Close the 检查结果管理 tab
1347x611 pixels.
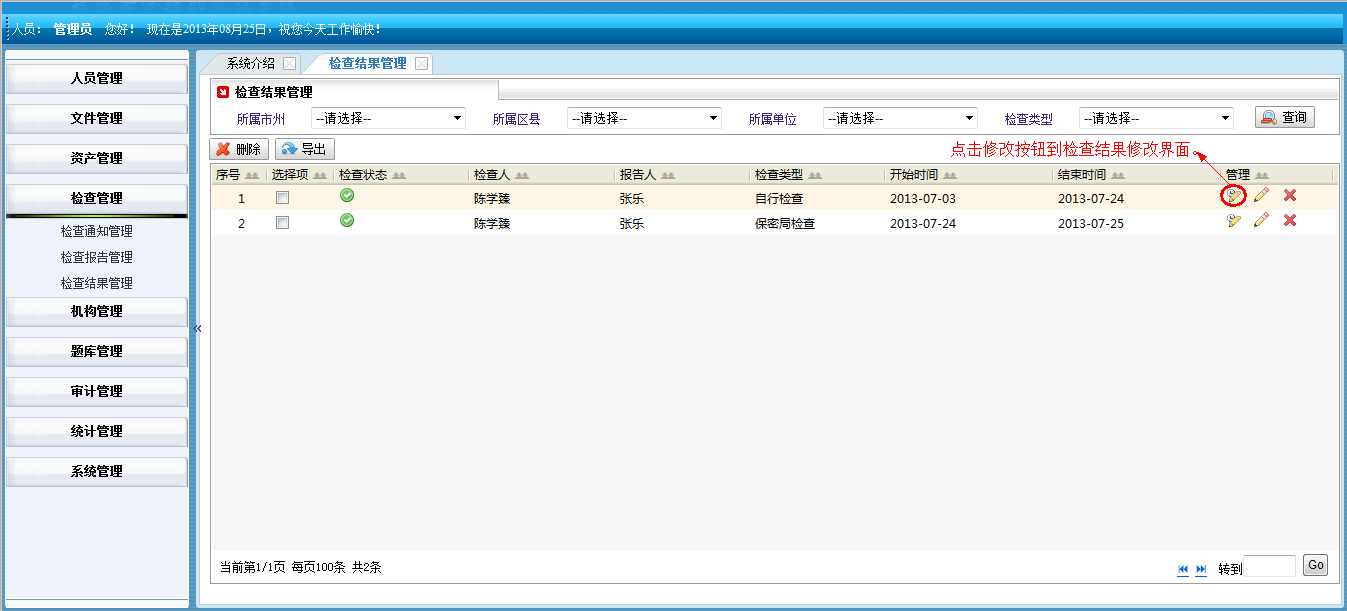pos(422,63)
